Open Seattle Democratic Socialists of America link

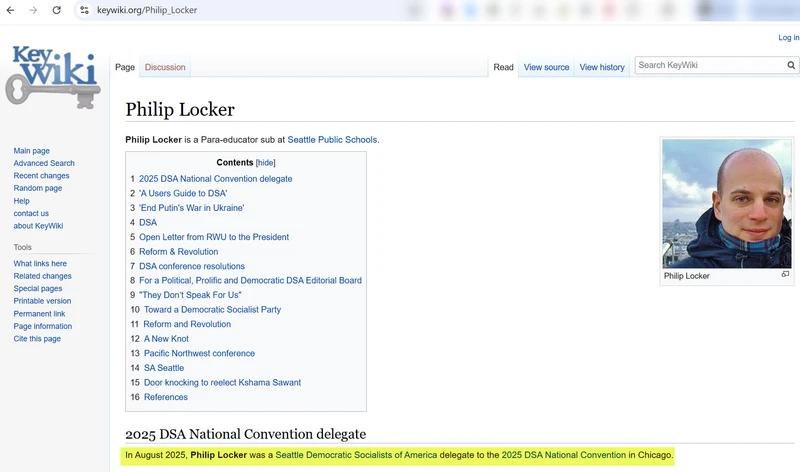(356, 455)
